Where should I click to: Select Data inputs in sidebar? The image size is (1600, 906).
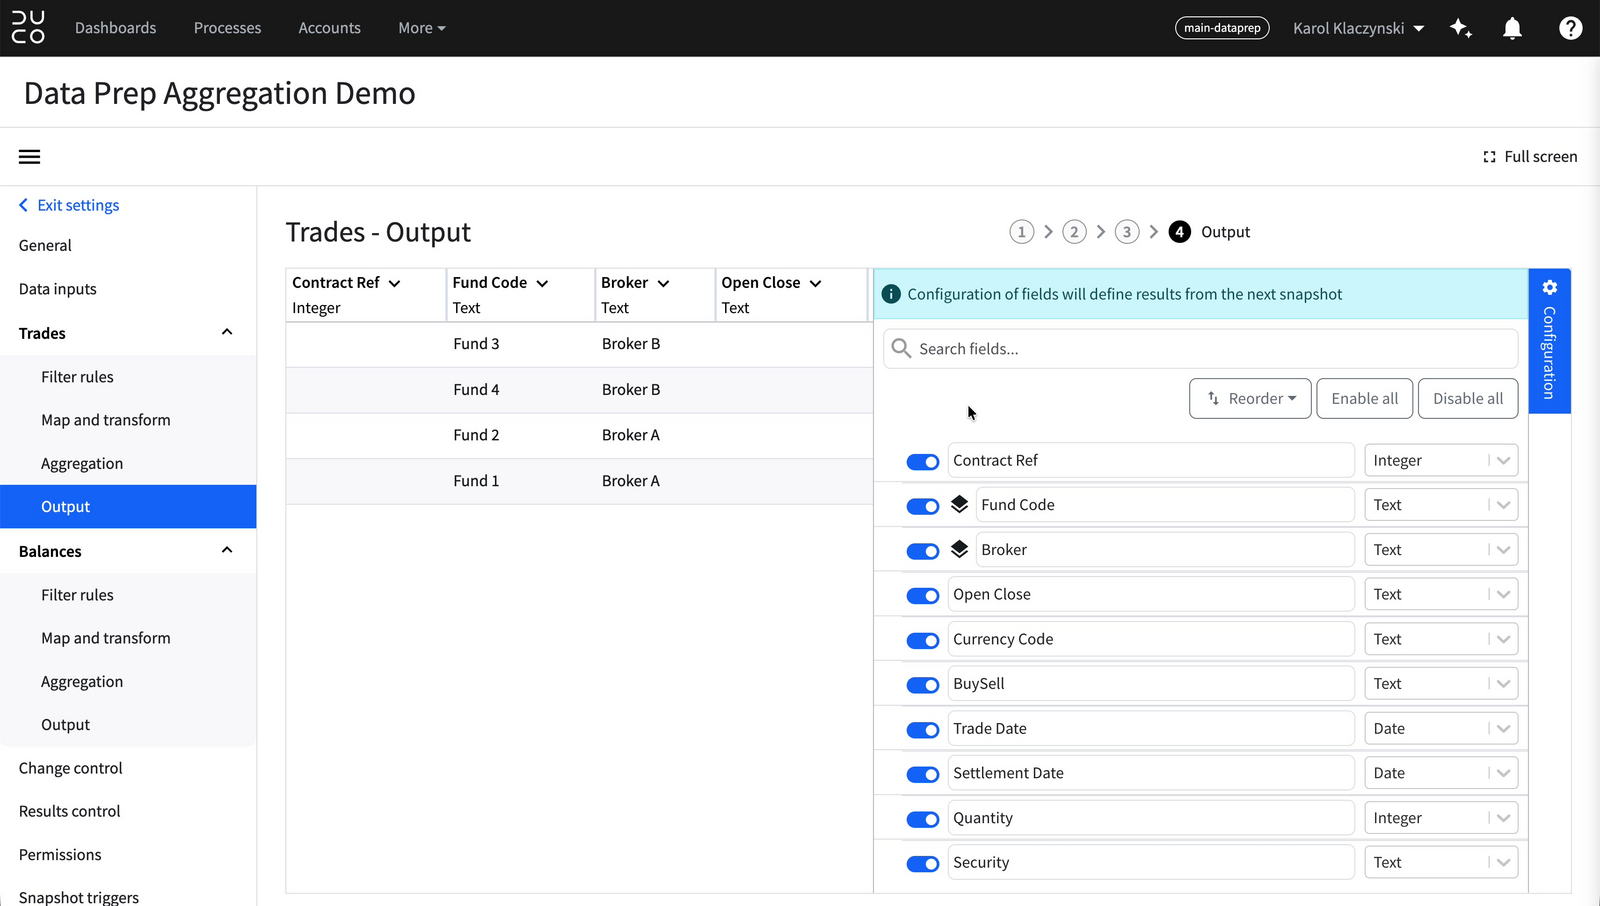pyautogui.click(x=58, y=289)
